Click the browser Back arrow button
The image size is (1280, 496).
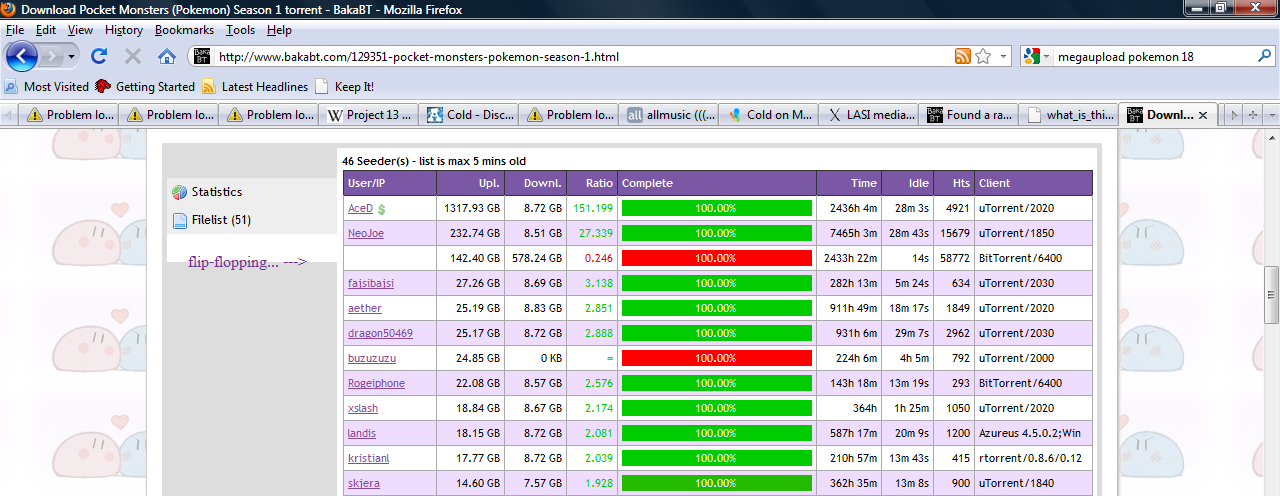coord(21,56)
